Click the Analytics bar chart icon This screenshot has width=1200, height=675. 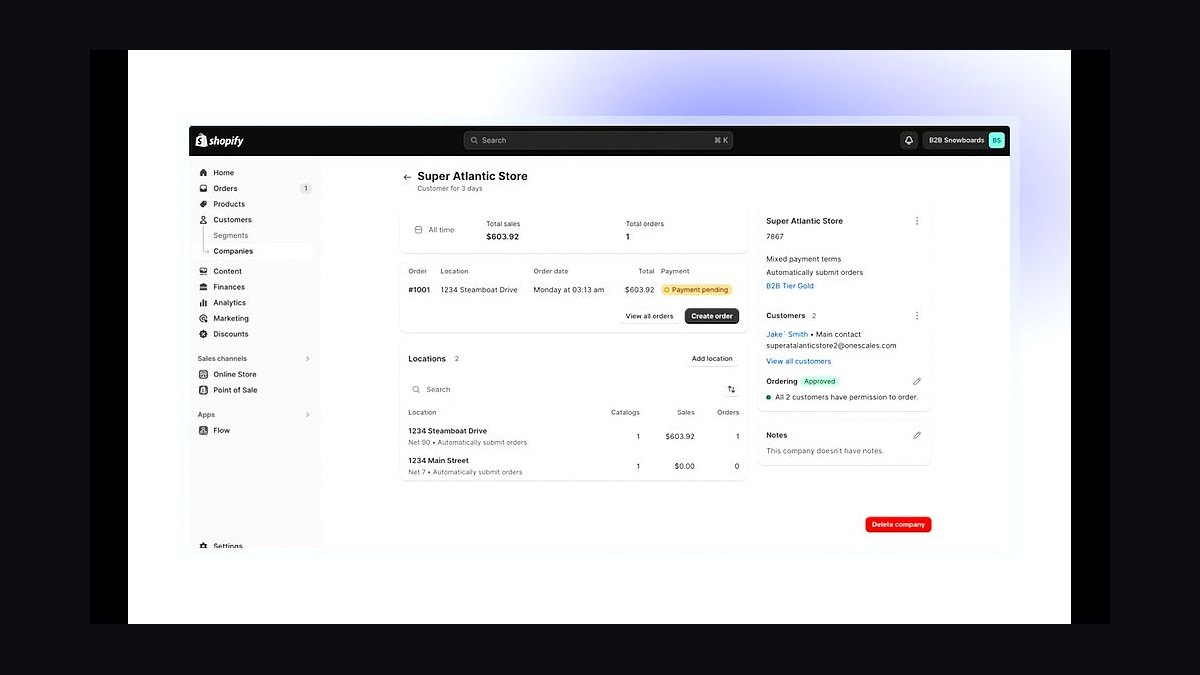click(x=204, y=303)
